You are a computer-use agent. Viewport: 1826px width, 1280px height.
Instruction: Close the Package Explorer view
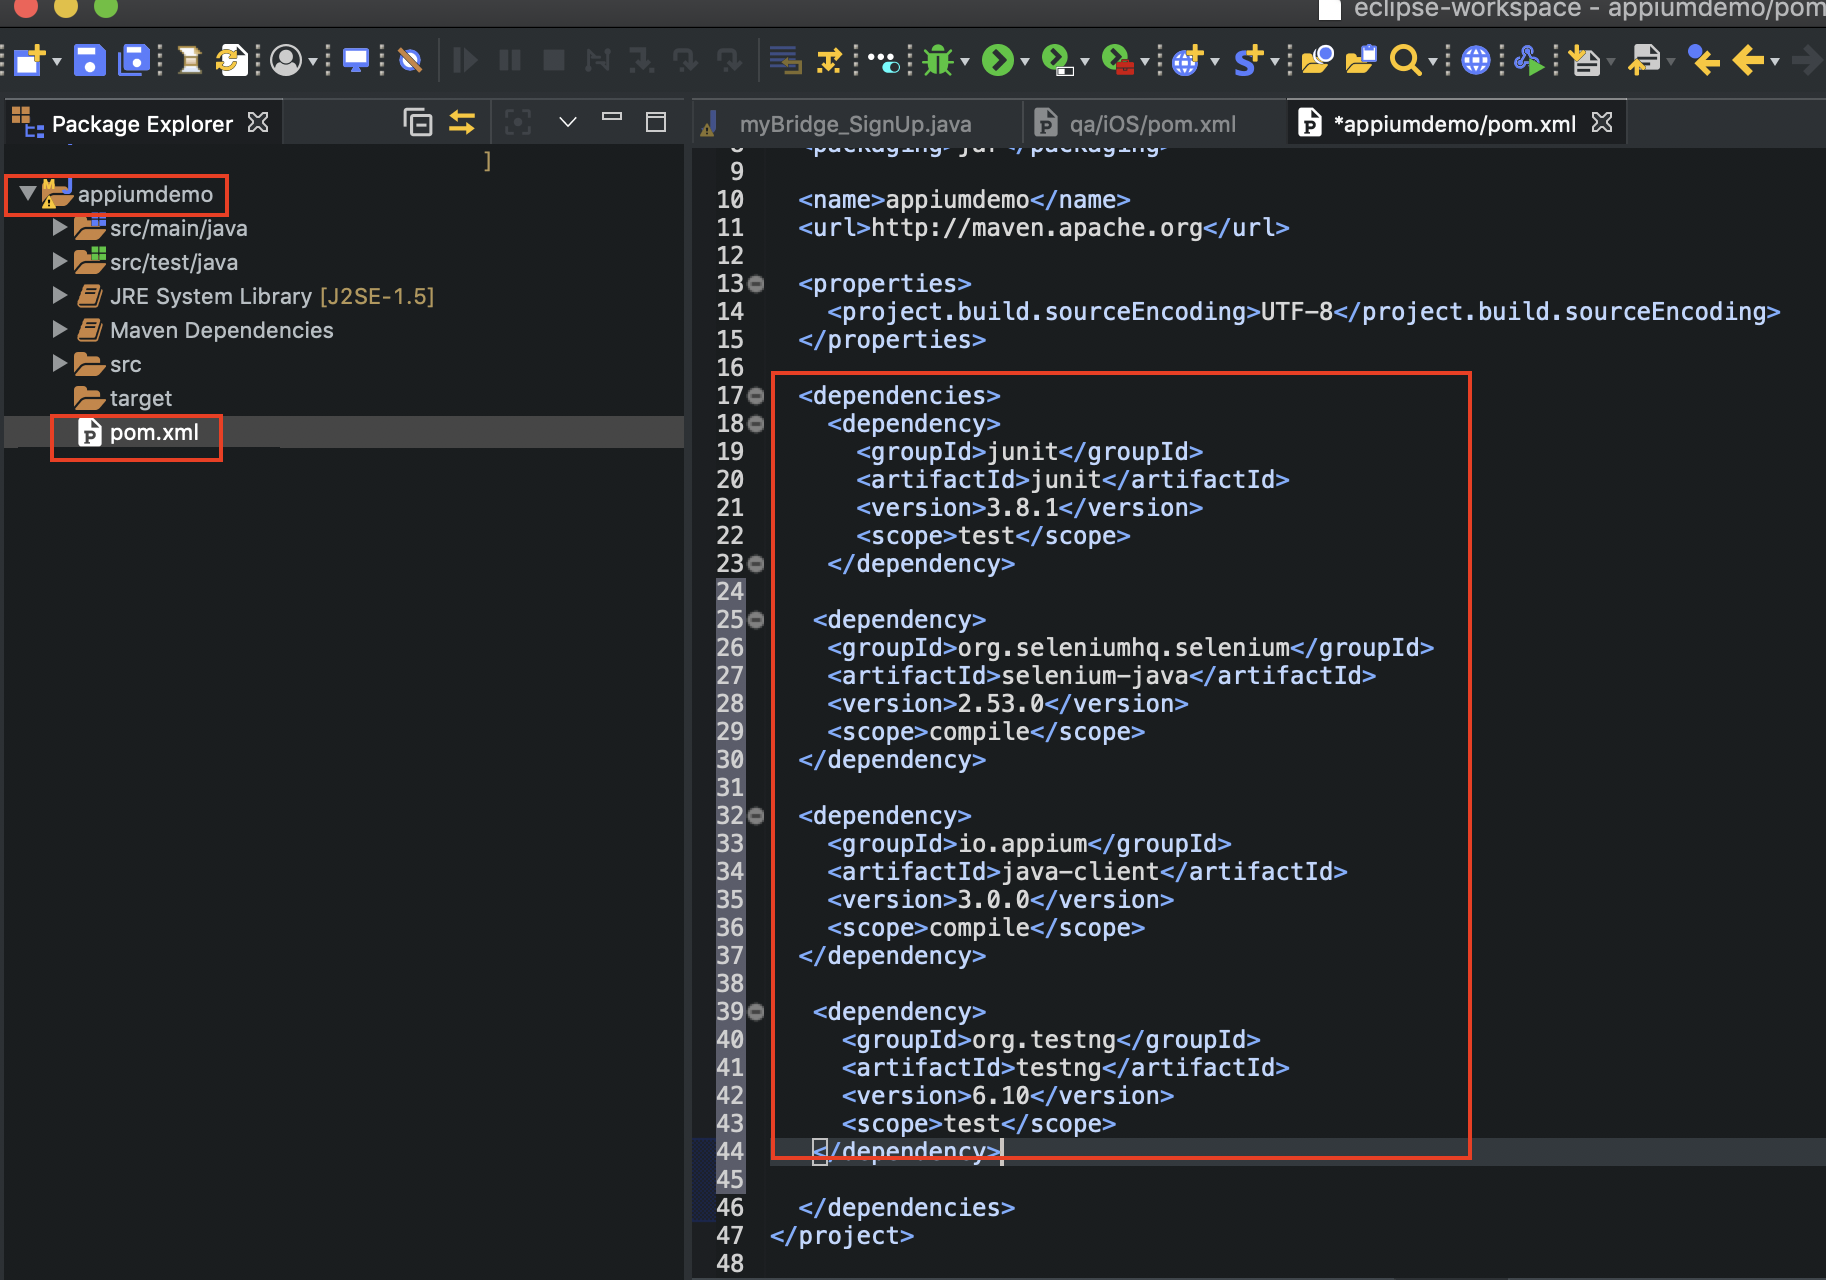pyautogui.click(x=258, y=122)
